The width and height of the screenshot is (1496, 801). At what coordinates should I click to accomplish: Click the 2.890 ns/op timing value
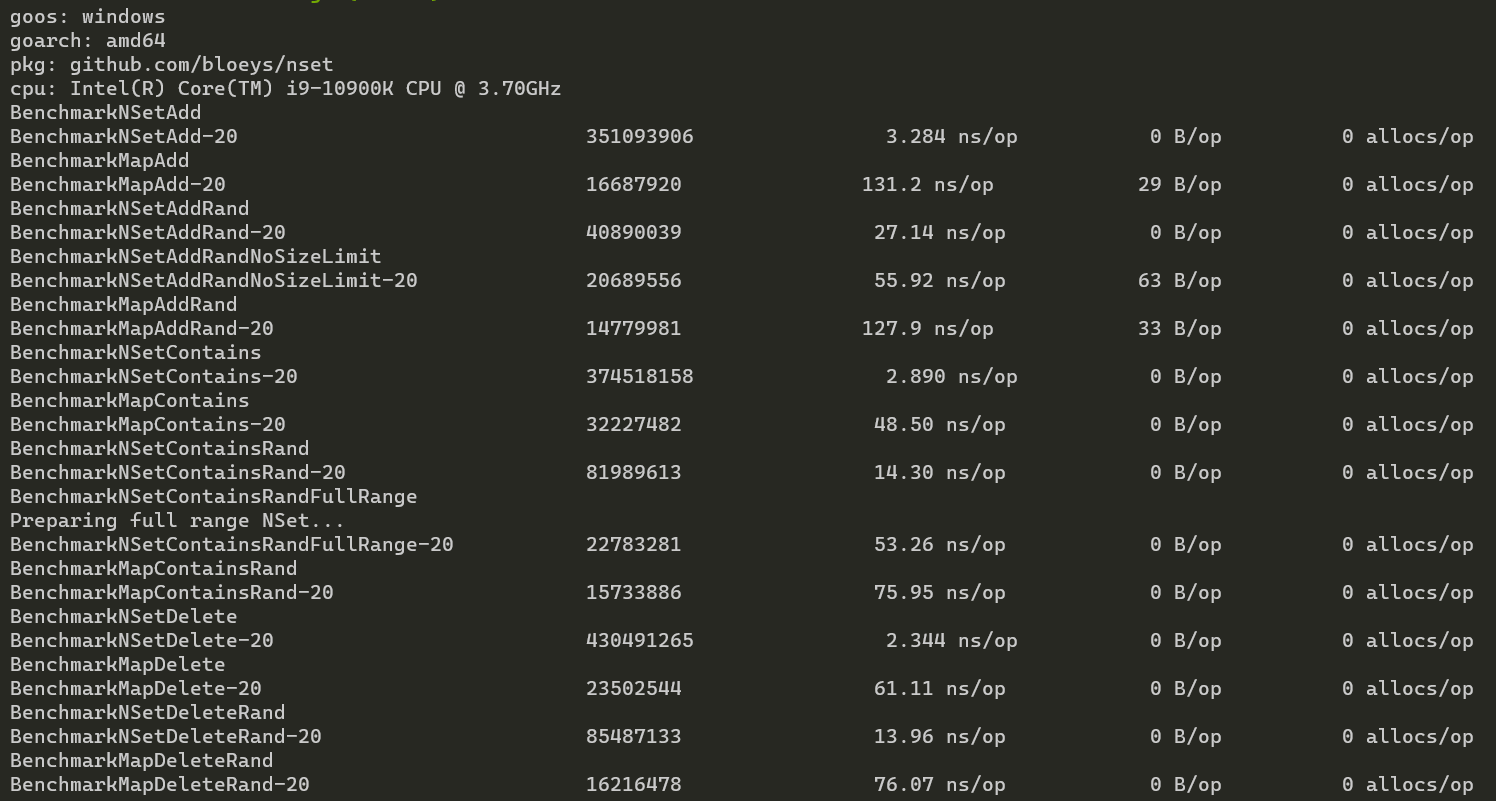tap(951, 377)
